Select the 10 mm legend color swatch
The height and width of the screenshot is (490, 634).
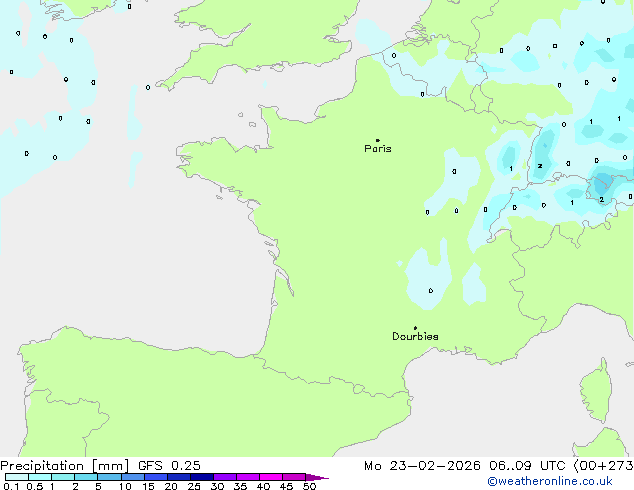click(x=132, y=478)
